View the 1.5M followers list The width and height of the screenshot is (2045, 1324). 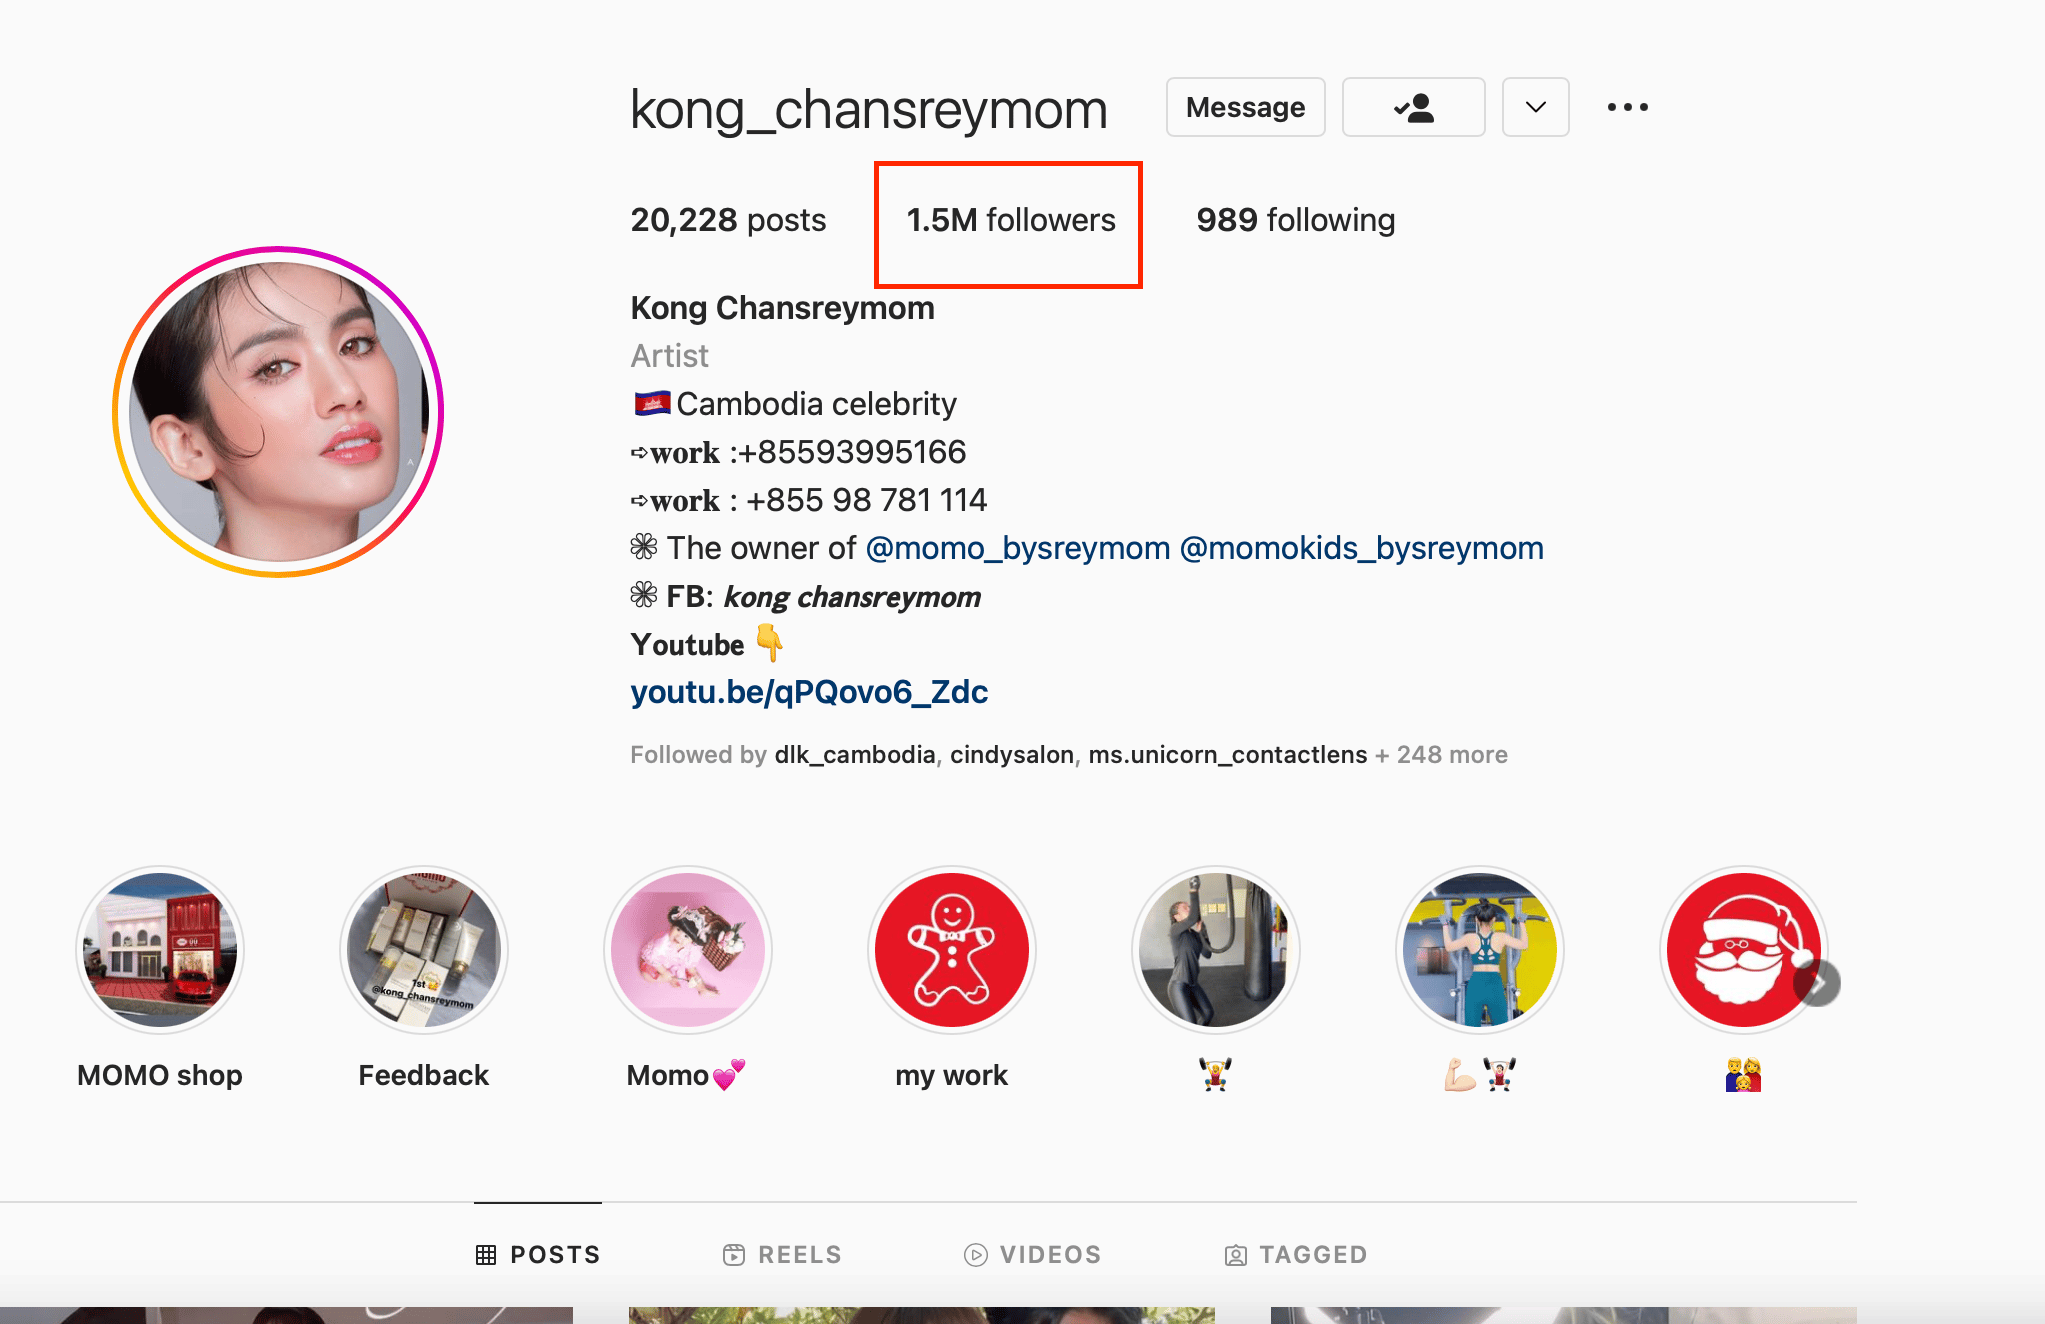pyautogui.click(x=1011, y=220)
